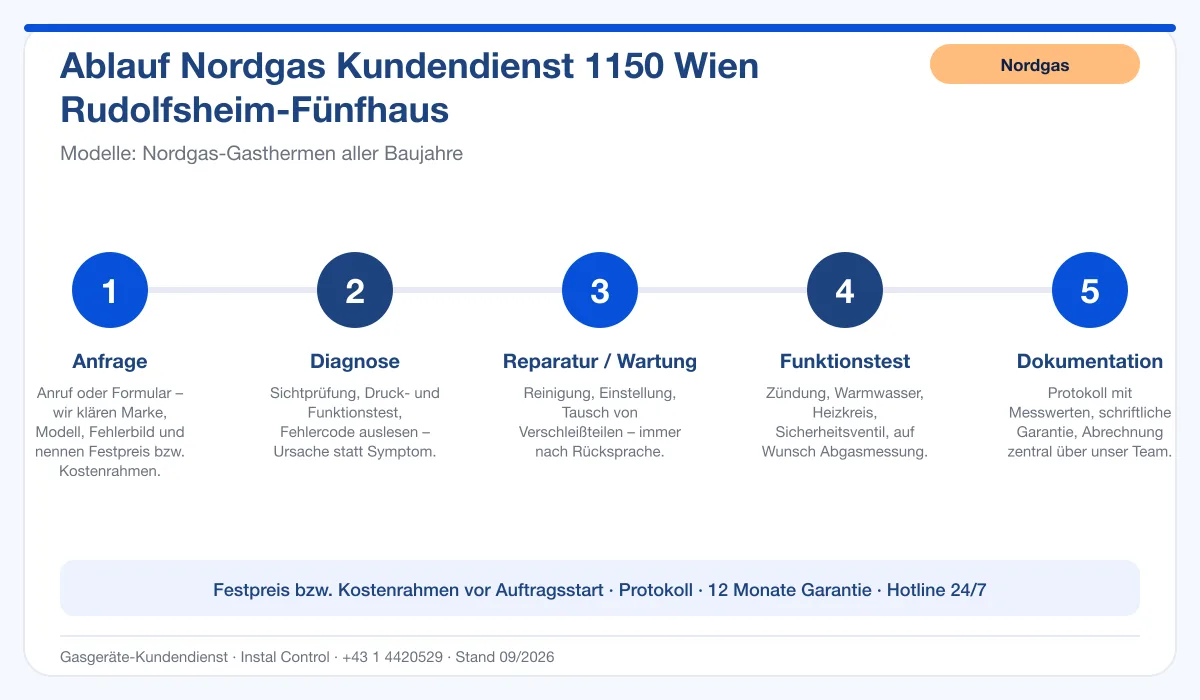Click the Nordgas badge button
1200x700 pixels.
click(x=1034, y=65)
